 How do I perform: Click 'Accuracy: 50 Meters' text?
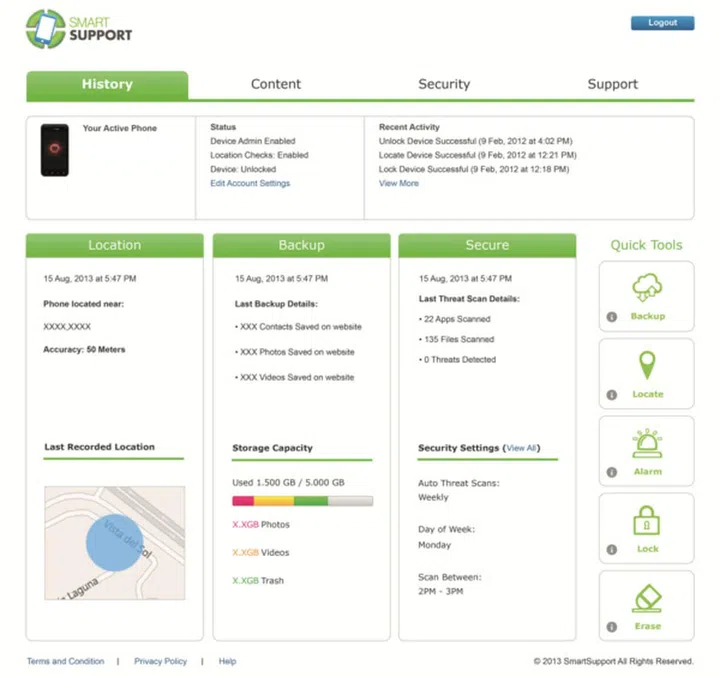pyautogui.click(x=84, y=349)
